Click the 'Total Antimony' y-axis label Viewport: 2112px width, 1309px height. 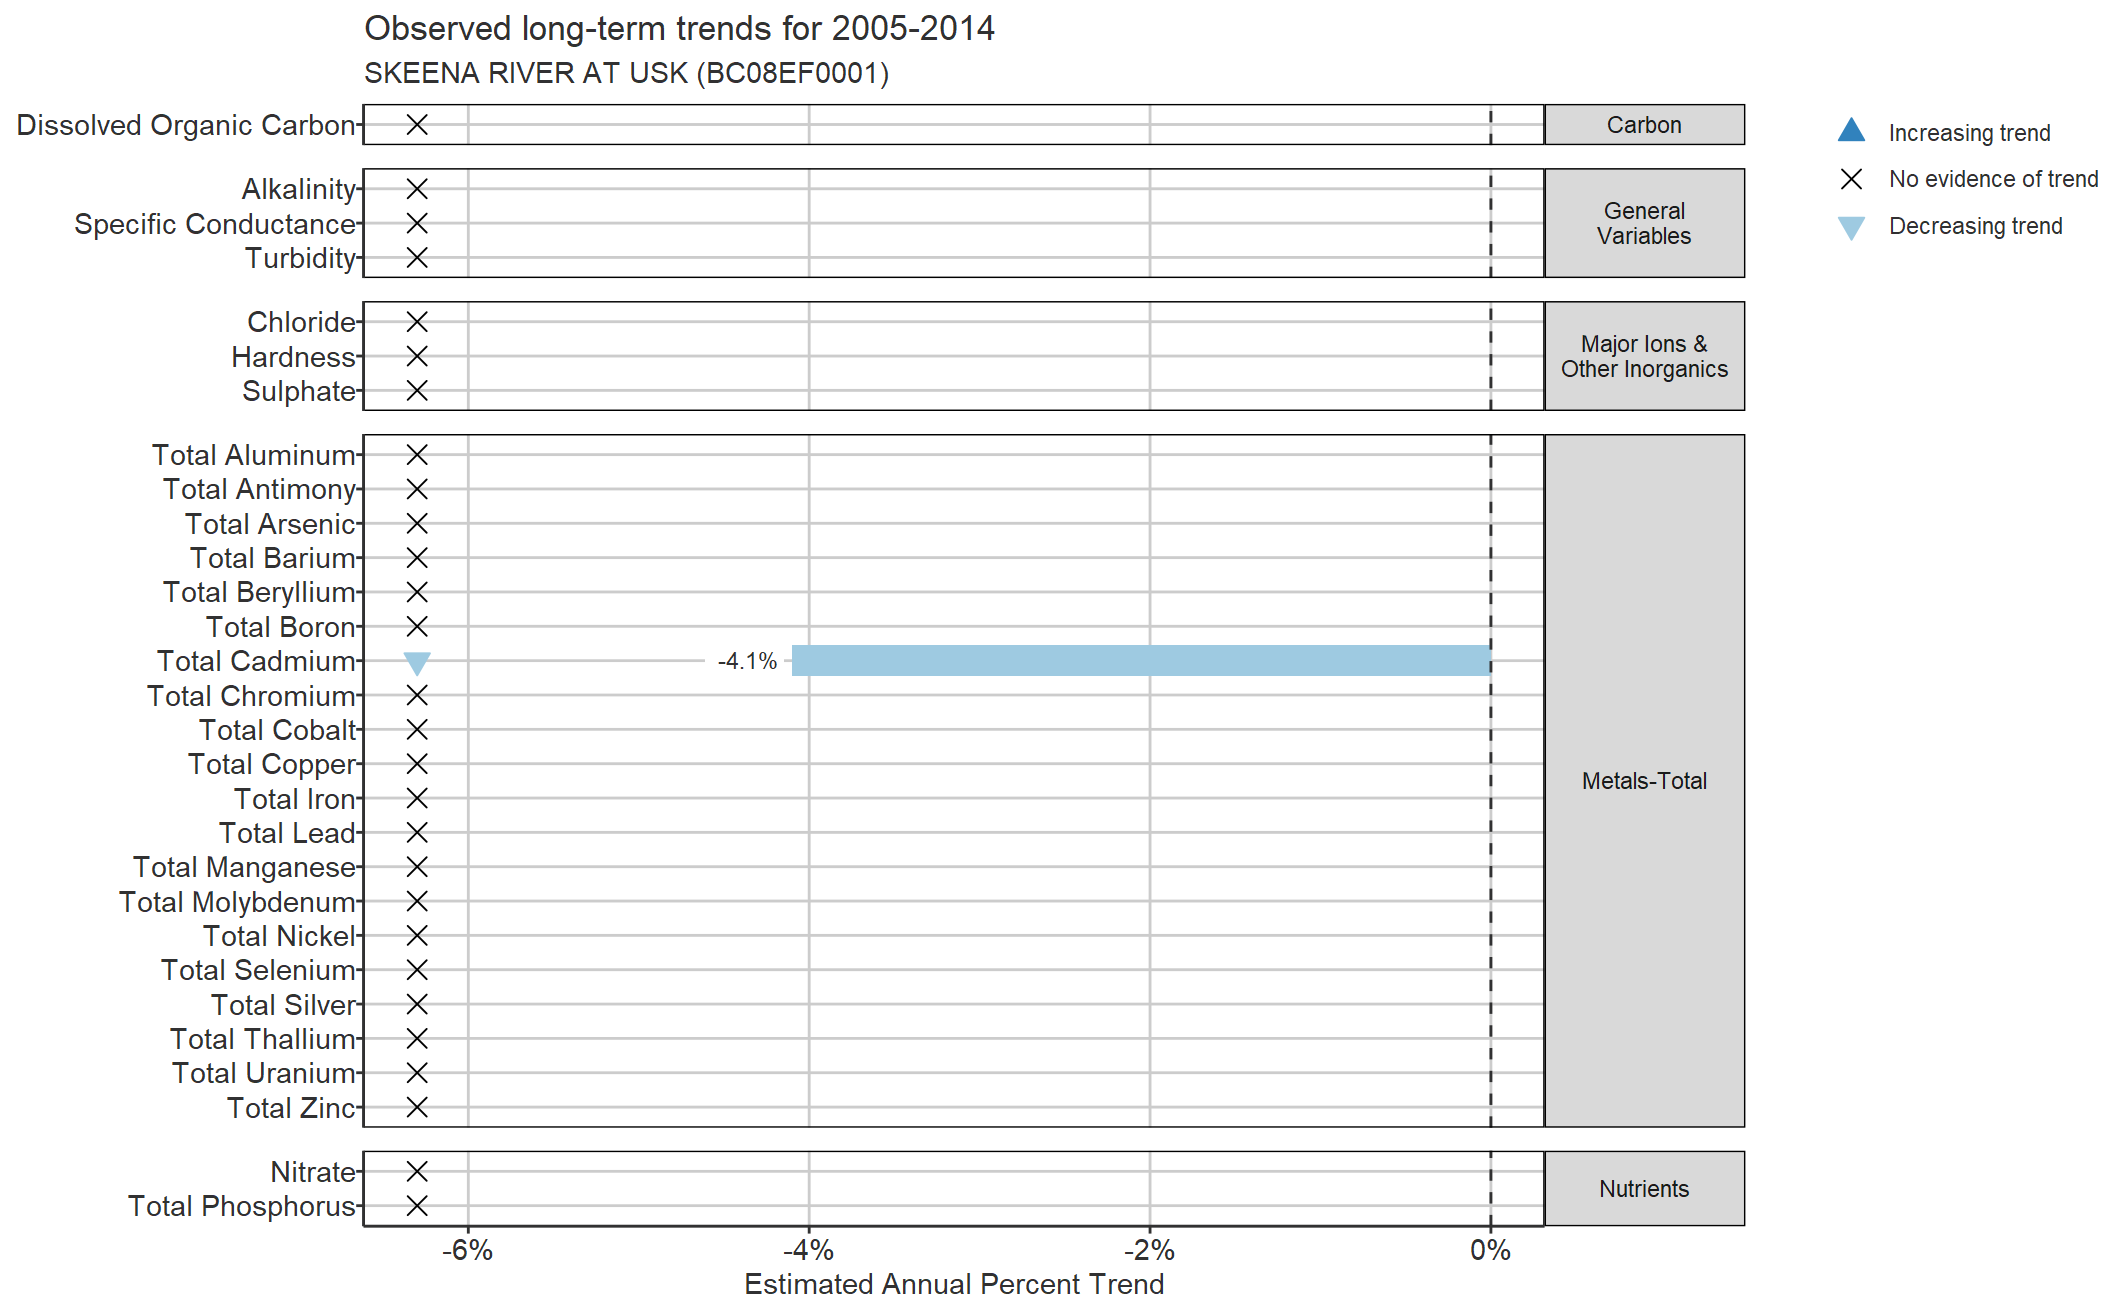click(x=259, y=490)
